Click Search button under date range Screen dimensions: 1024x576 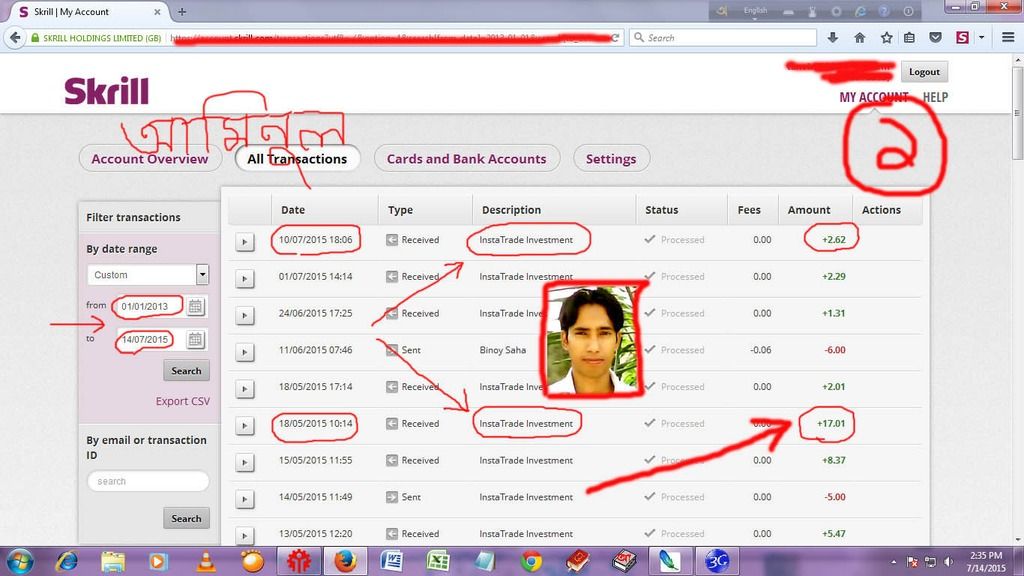[x=186, y=370]
